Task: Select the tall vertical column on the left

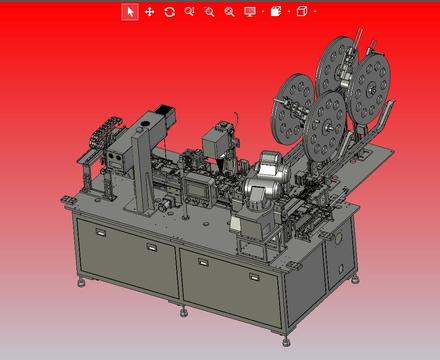Action: pyautogui.click(x=142, y=170)
